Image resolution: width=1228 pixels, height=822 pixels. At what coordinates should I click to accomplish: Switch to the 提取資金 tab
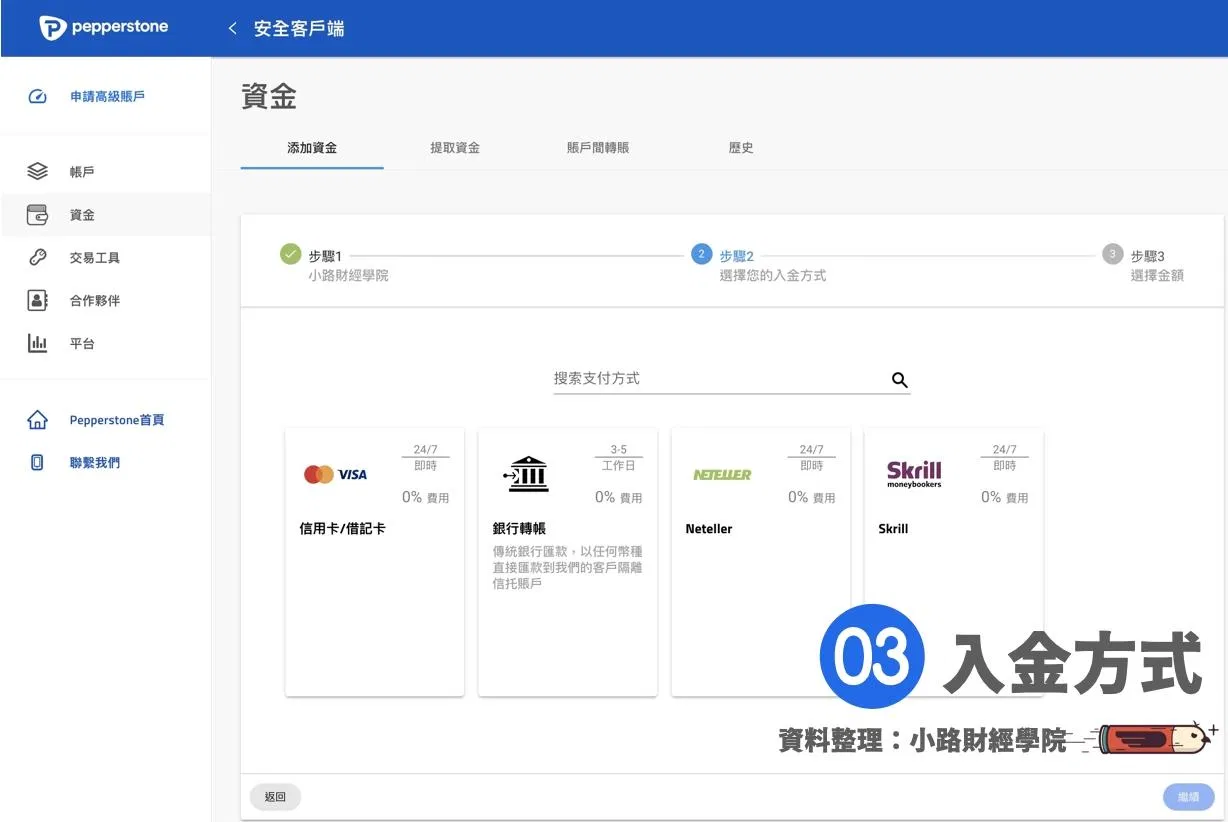point(455,148)
